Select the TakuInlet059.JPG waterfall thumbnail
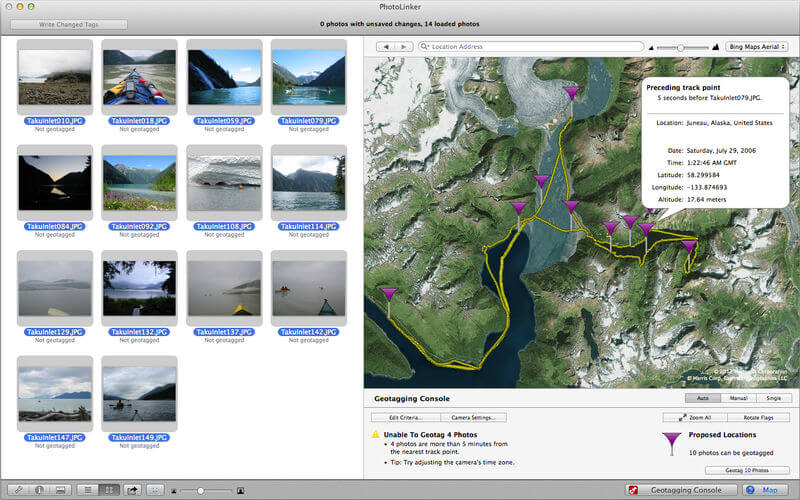Viewport: 800px width, 500px height. [224, 77]
